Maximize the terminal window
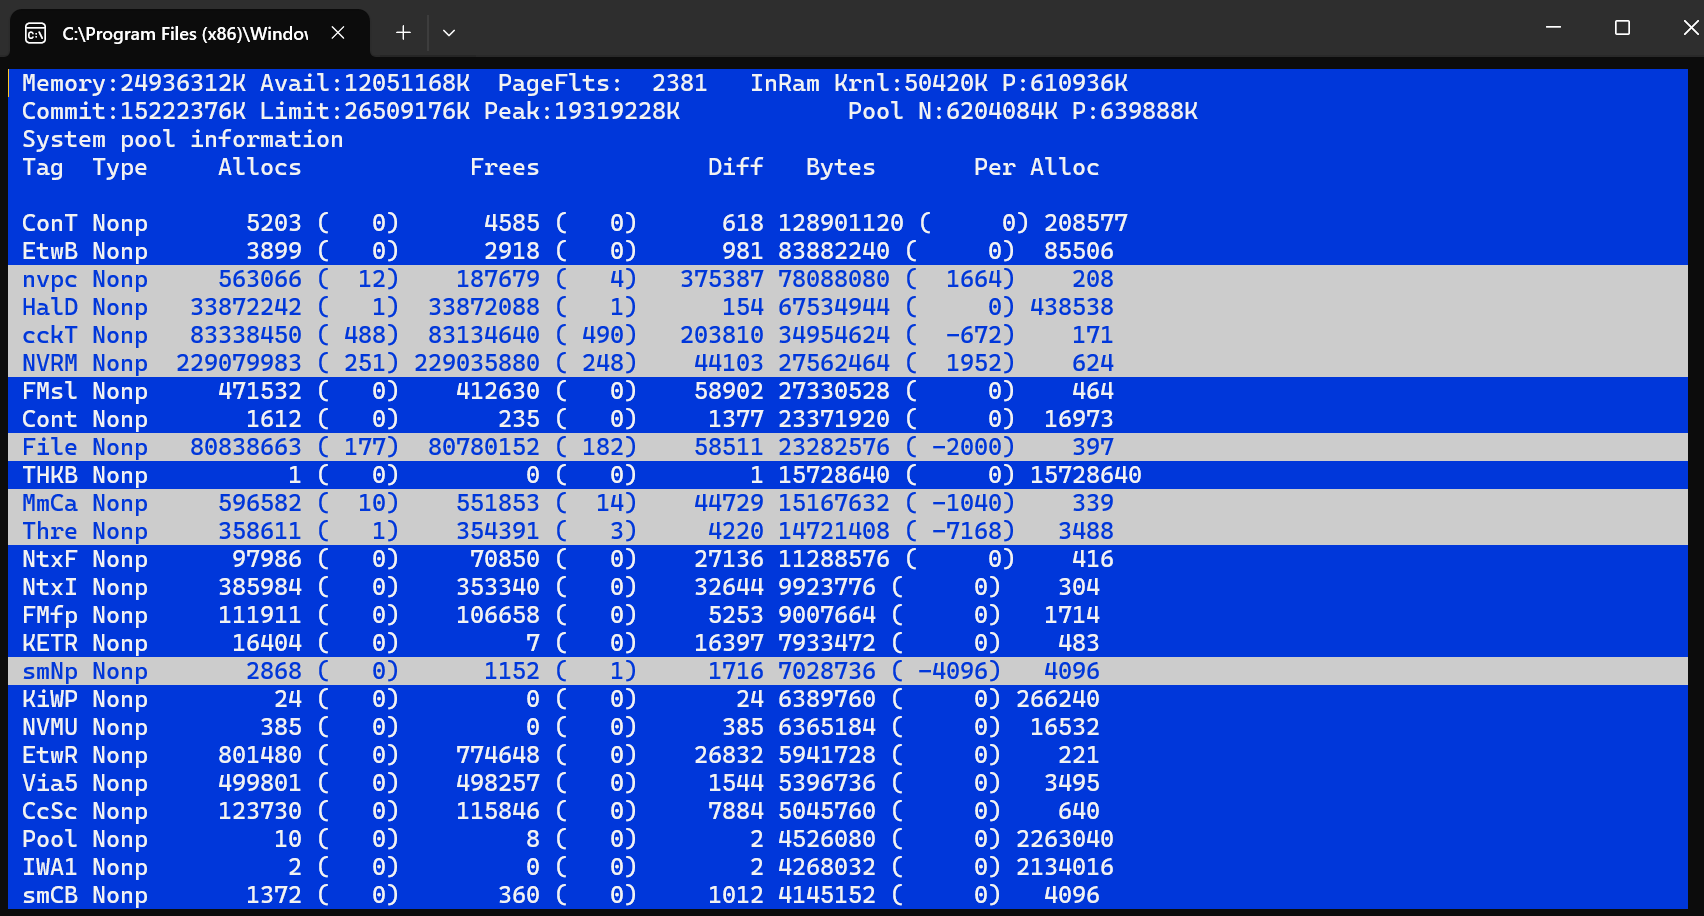This screenshot has width=1704, height=916. (1622, 28)
